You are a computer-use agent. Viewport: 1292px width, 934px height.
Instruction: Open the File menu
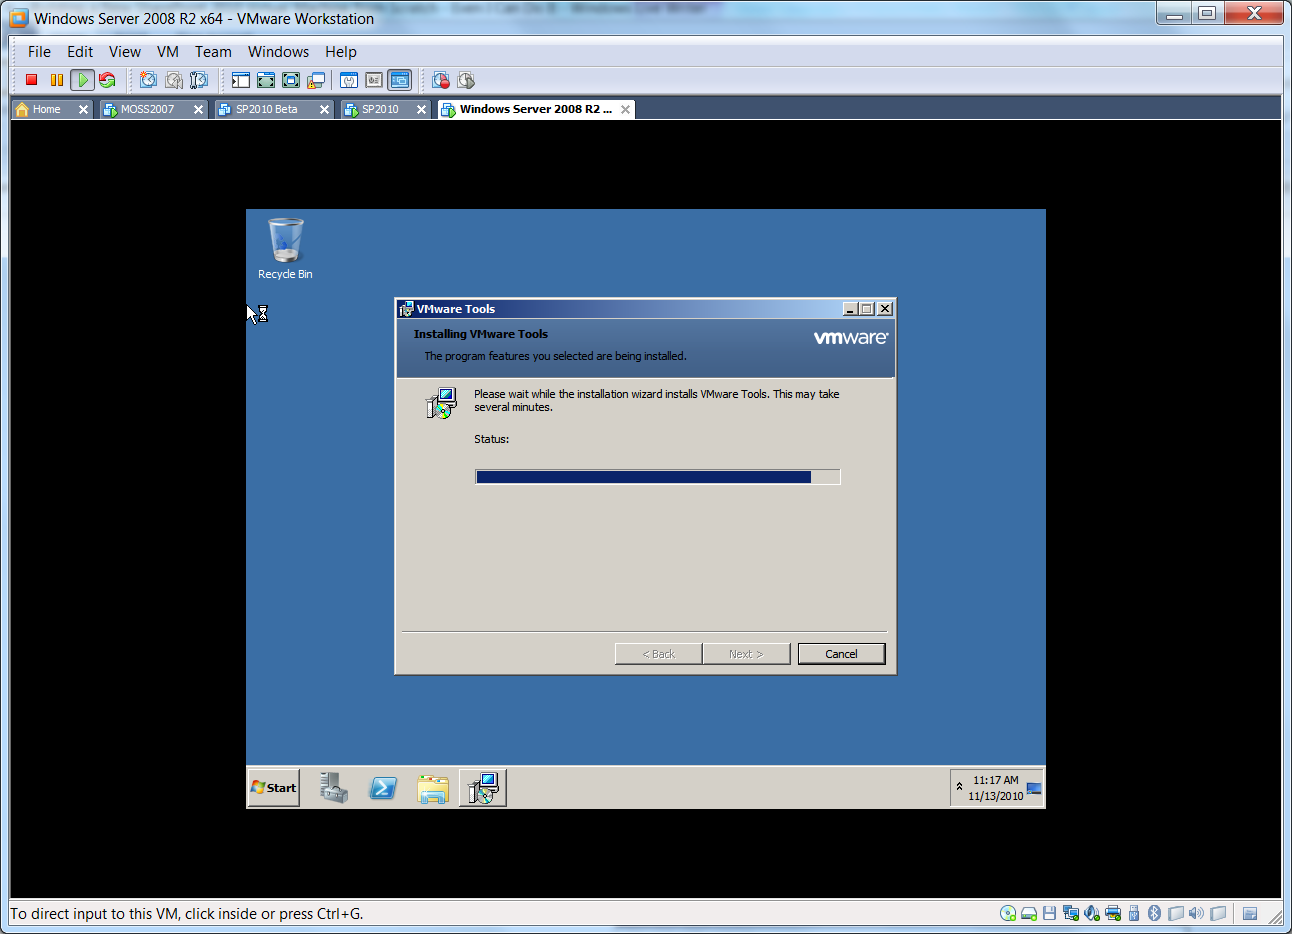39,52
